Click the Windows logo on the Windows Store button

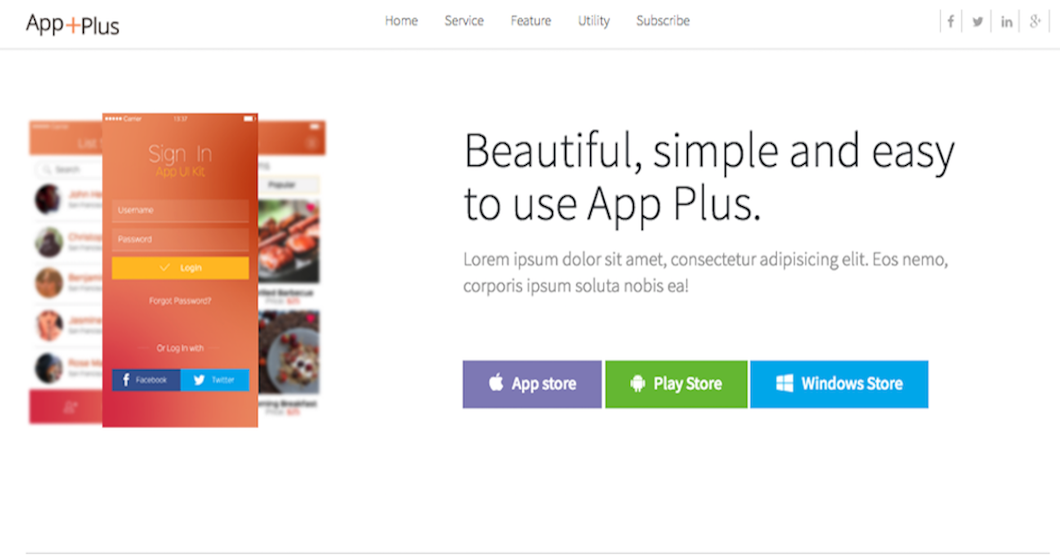785,384
